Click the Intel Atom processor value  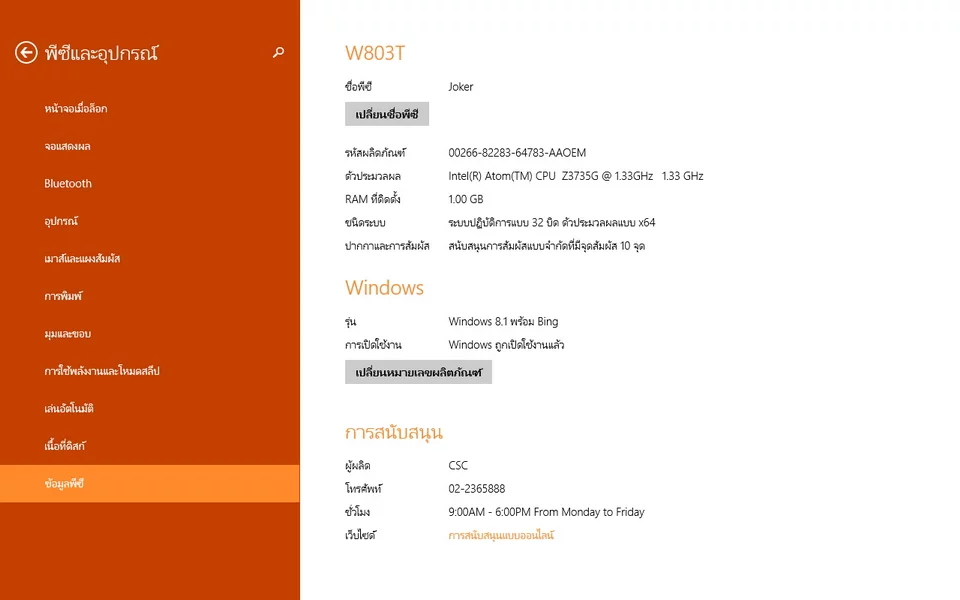pos(576,176)
